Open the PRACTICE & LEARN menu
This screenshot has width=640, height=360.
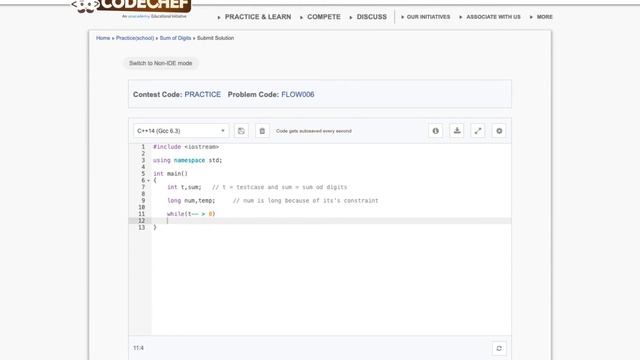258,17
